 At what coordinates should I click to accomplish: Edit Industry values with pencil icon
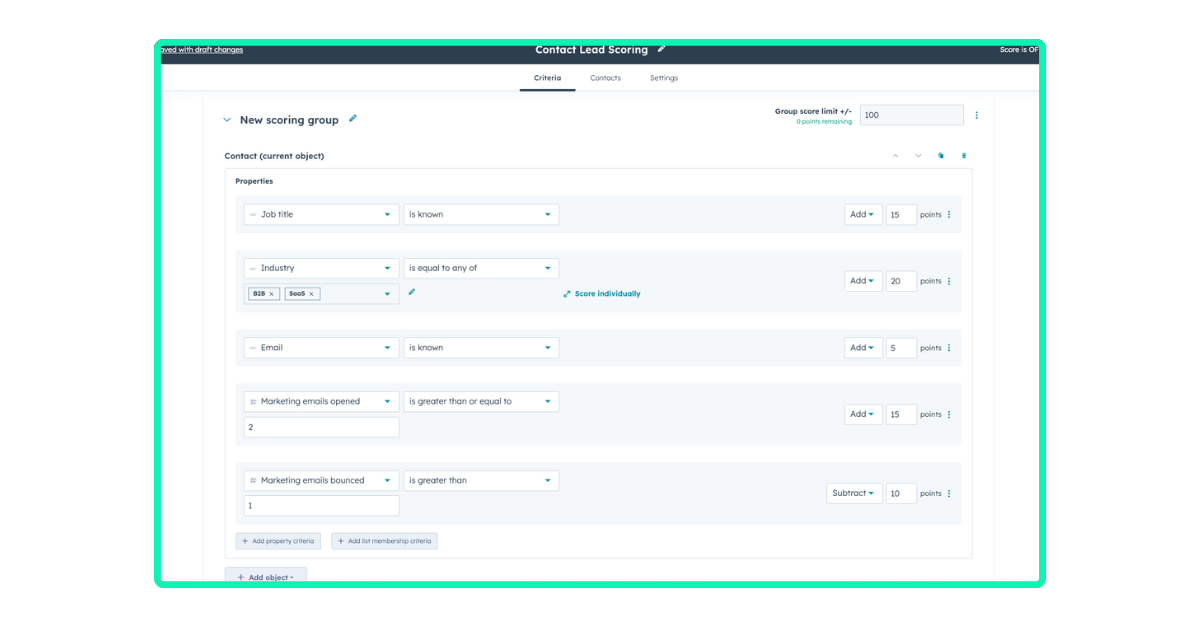[x=412, y=293]
